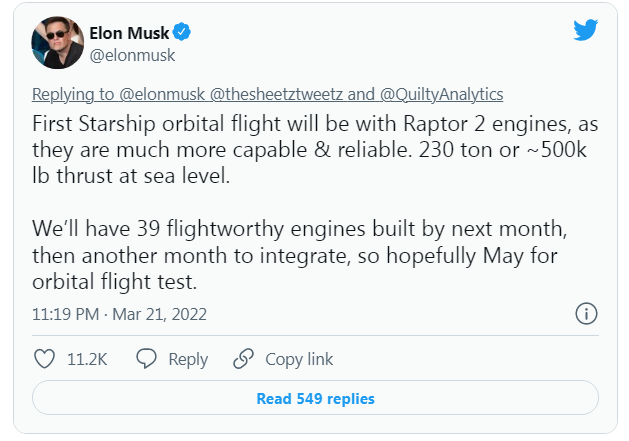Select the Copy link label
This screenshot has height=441, width=629.
click(298, 359)
